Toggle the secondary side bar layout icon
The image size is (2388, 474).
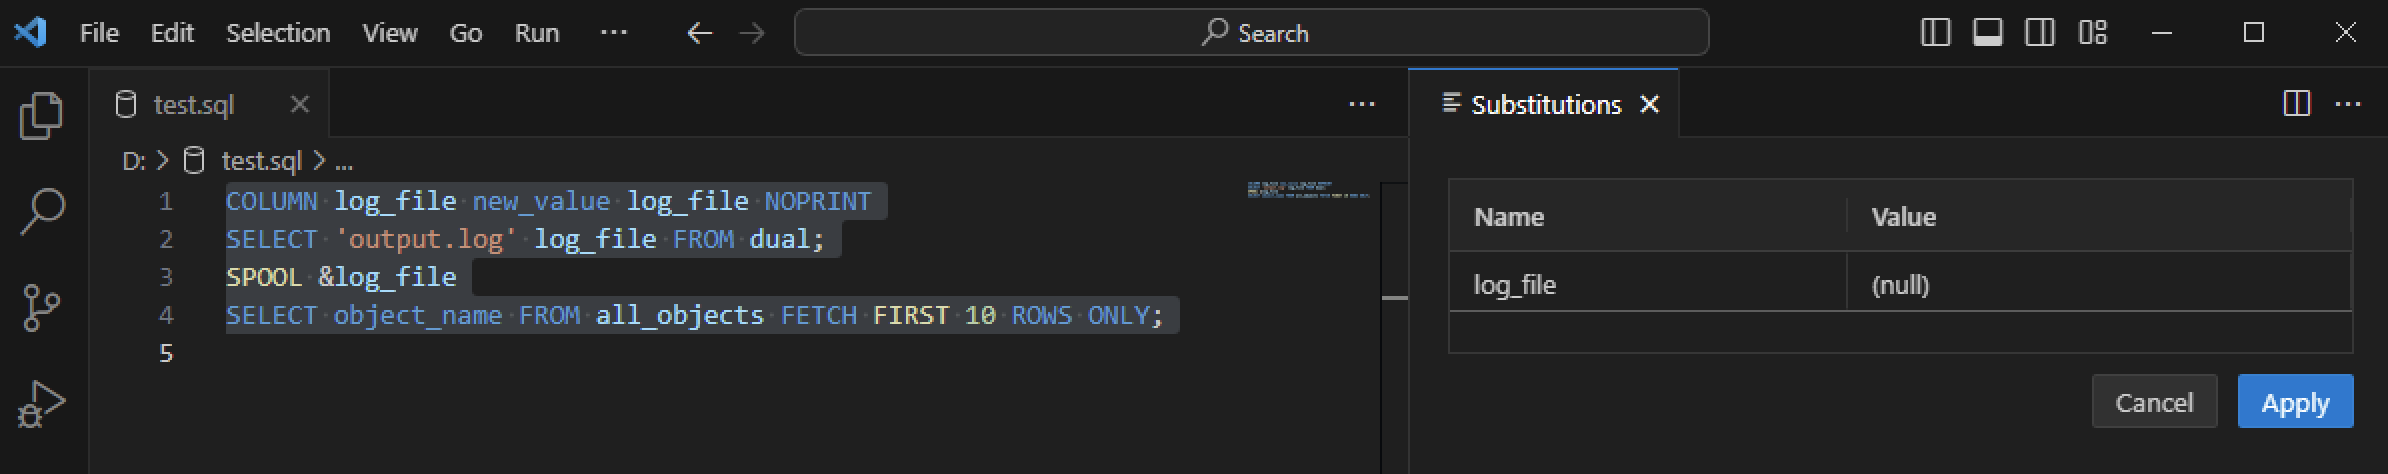(2039, 33)
